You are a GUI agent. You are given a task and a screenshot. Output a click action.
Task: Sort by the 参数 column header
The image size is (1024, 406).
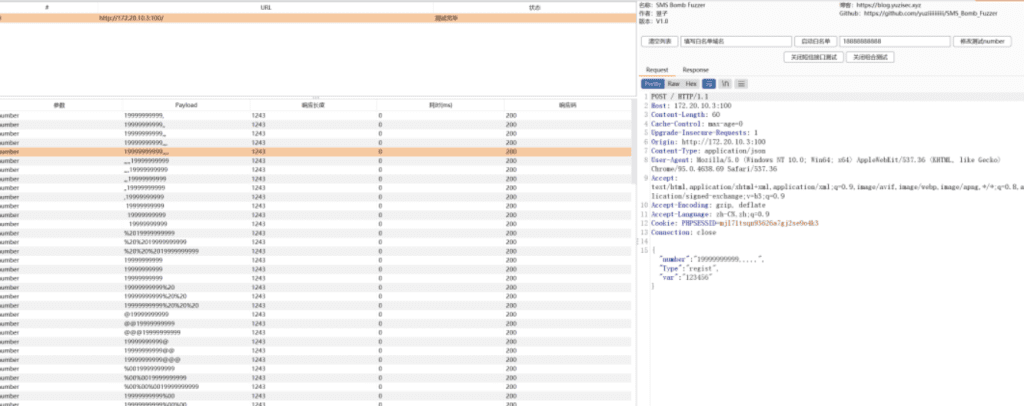point(59,105)
